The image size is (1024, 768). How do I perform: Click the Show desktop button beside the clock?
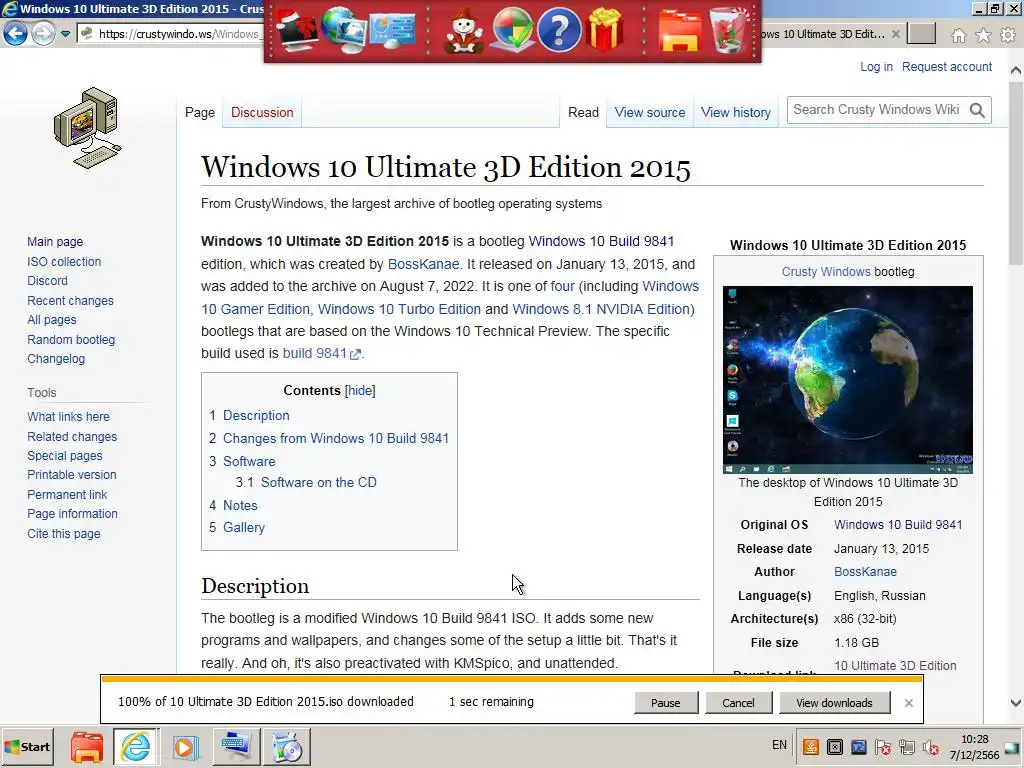point(1012,746)
